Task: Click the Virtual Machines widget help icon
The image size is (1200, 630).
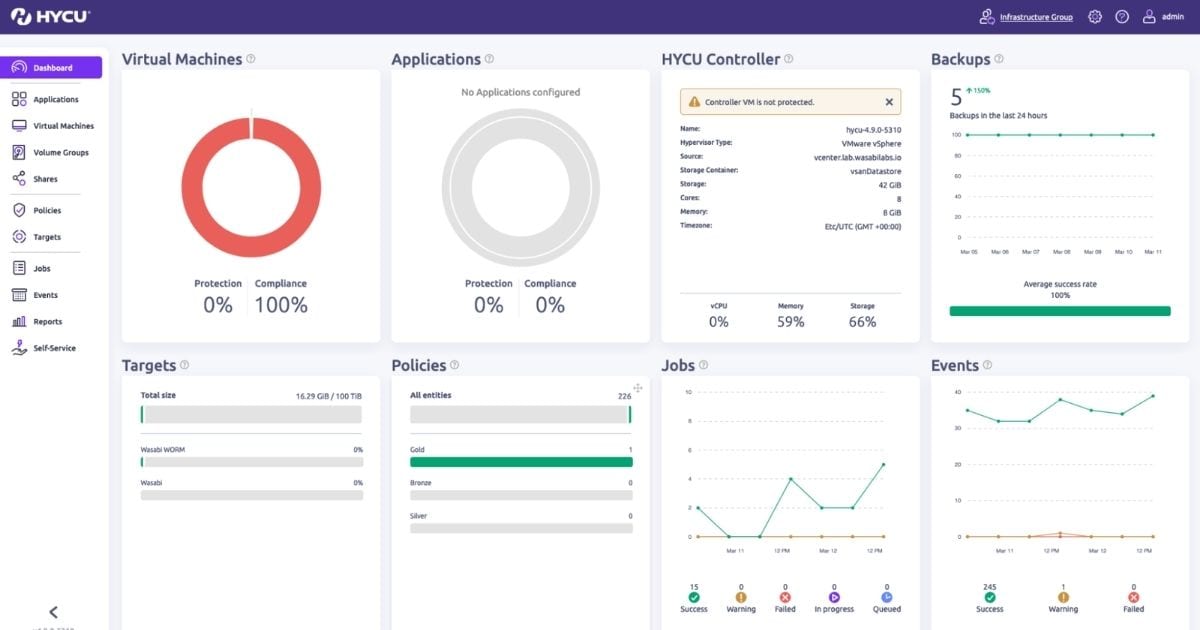Action: [x=251, y=59]
